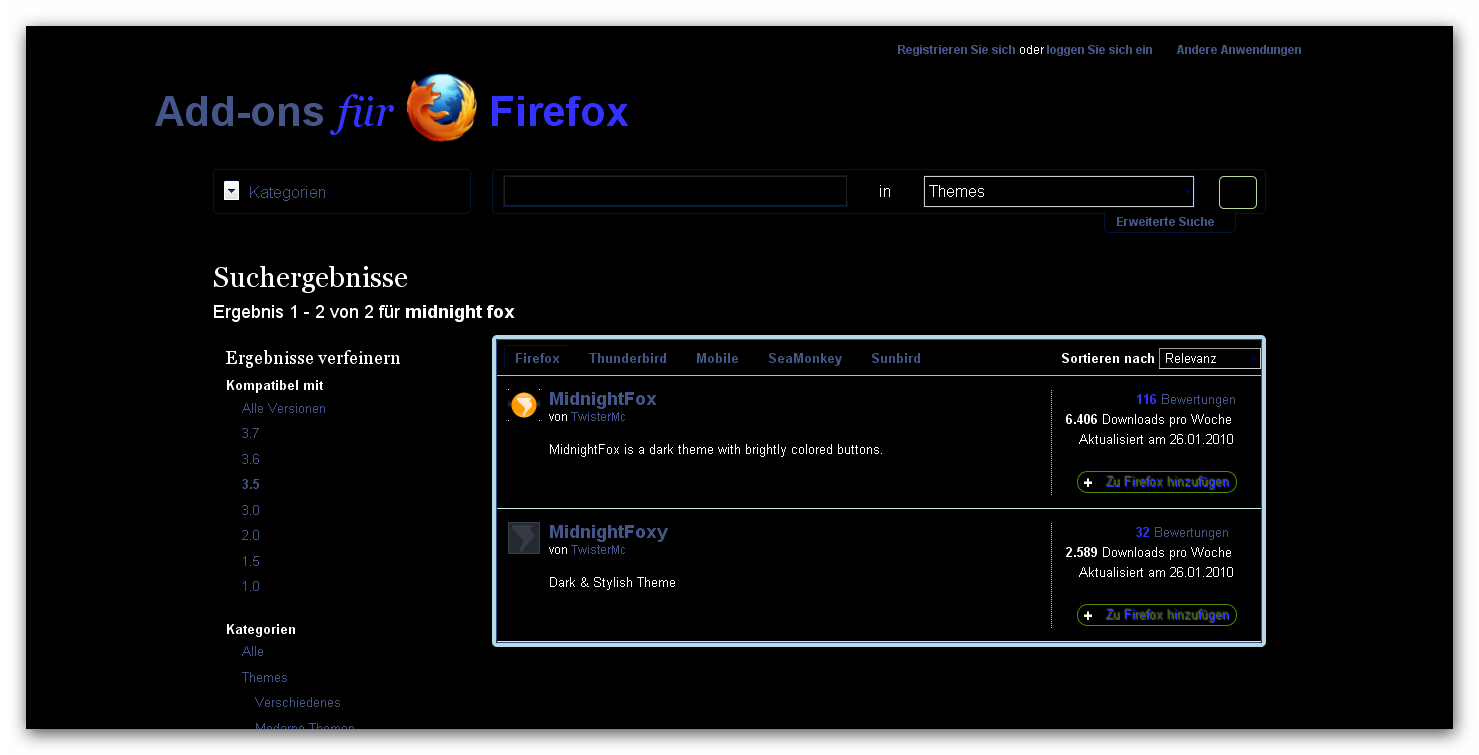Open the Erweiterte Suche link
The image size is (1479, 755).
click(1165, 222)
